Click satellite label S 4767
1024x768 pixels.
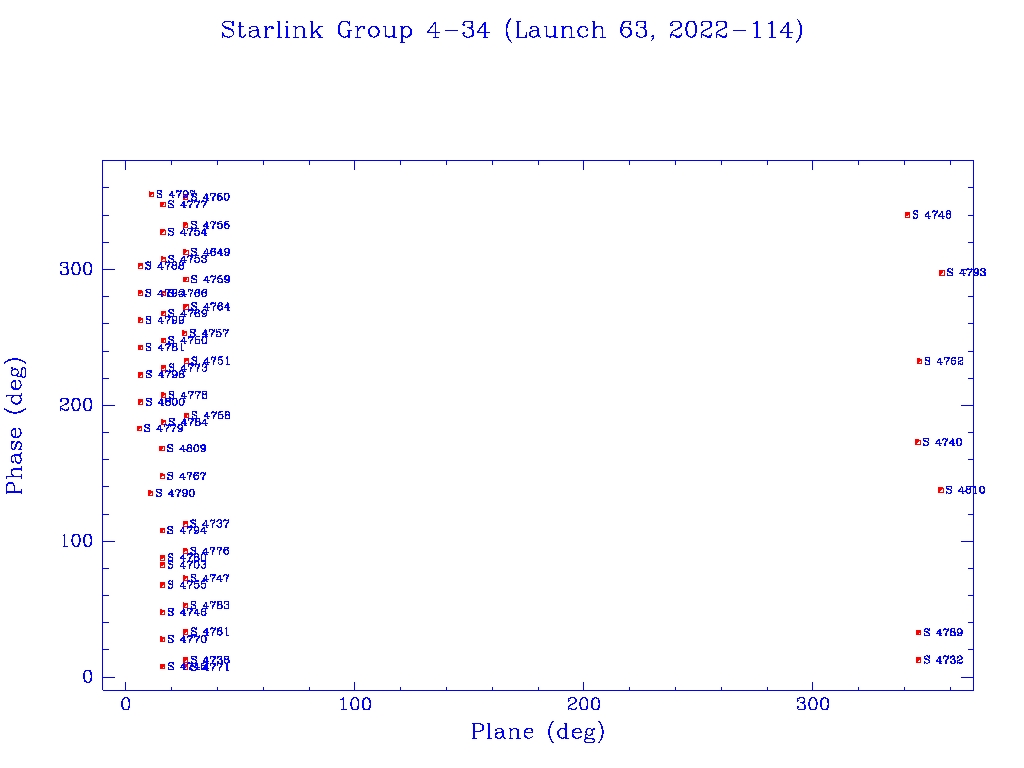click(186, 476)
